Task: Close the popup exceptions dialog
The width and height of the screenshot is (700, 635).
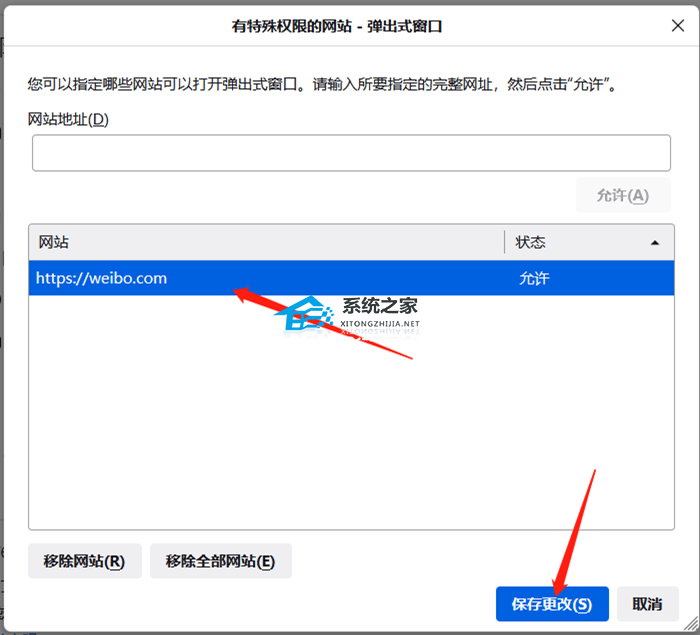Action: coord(677,26)
